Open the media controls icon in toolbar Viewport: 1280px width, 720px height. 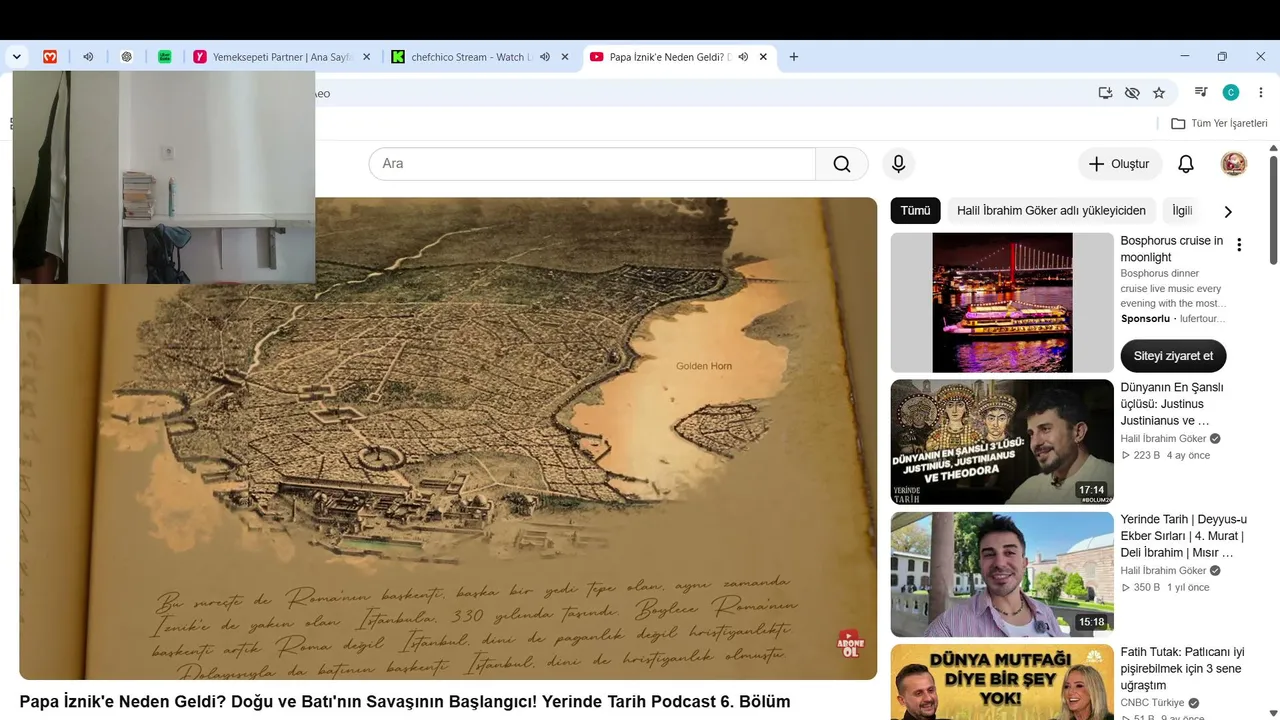coord(1201,93)
